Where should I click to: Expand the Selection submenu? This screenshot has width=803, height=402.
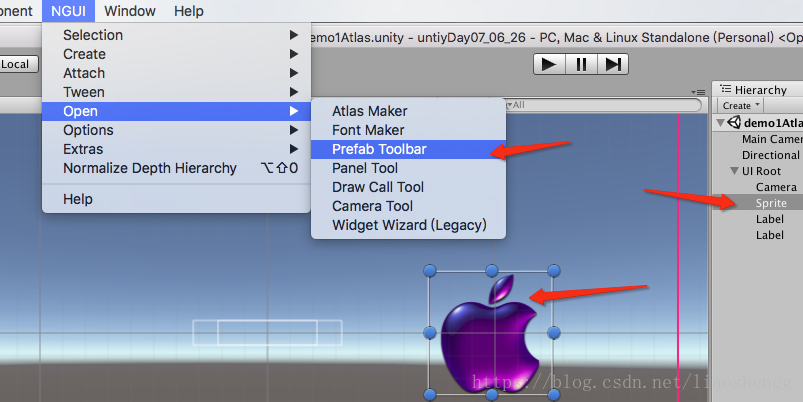(176, 35)
